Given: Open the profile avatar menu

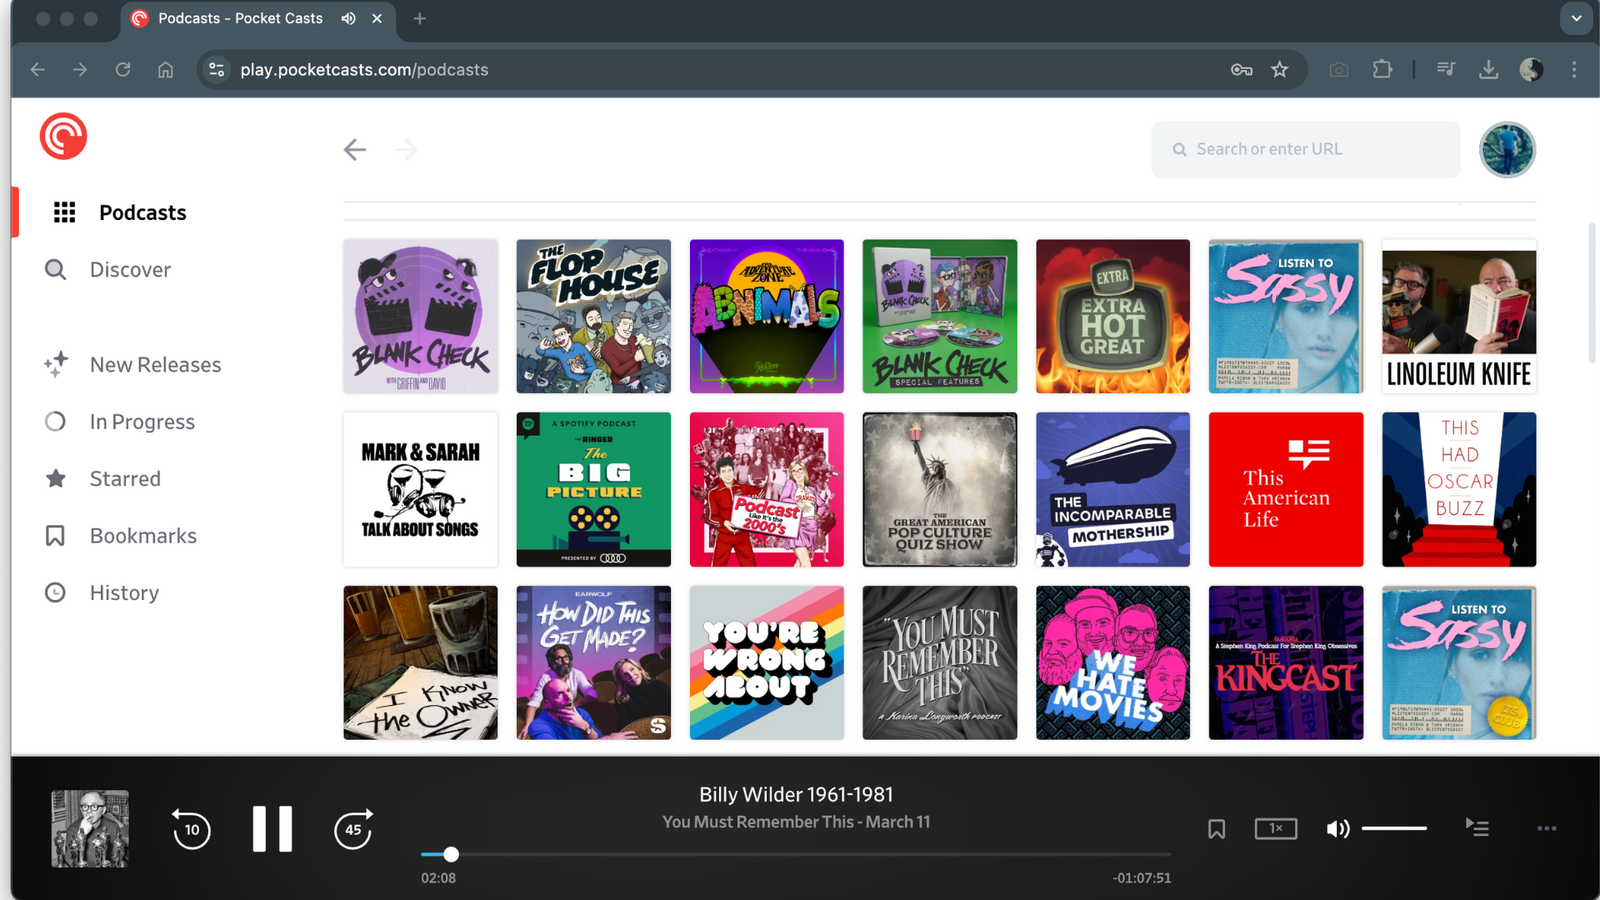Looking at the screenshot, I should (x=1507, y=150).
